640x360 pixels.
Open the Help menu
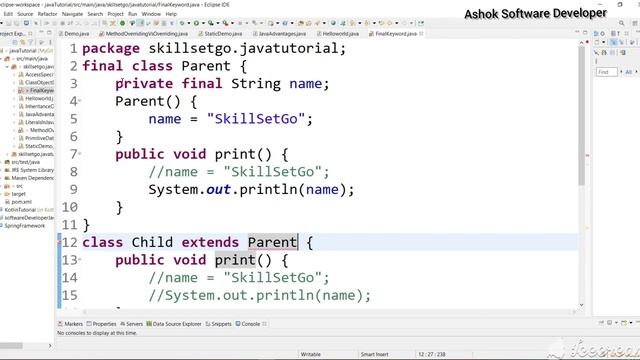[x=171, y=14]
